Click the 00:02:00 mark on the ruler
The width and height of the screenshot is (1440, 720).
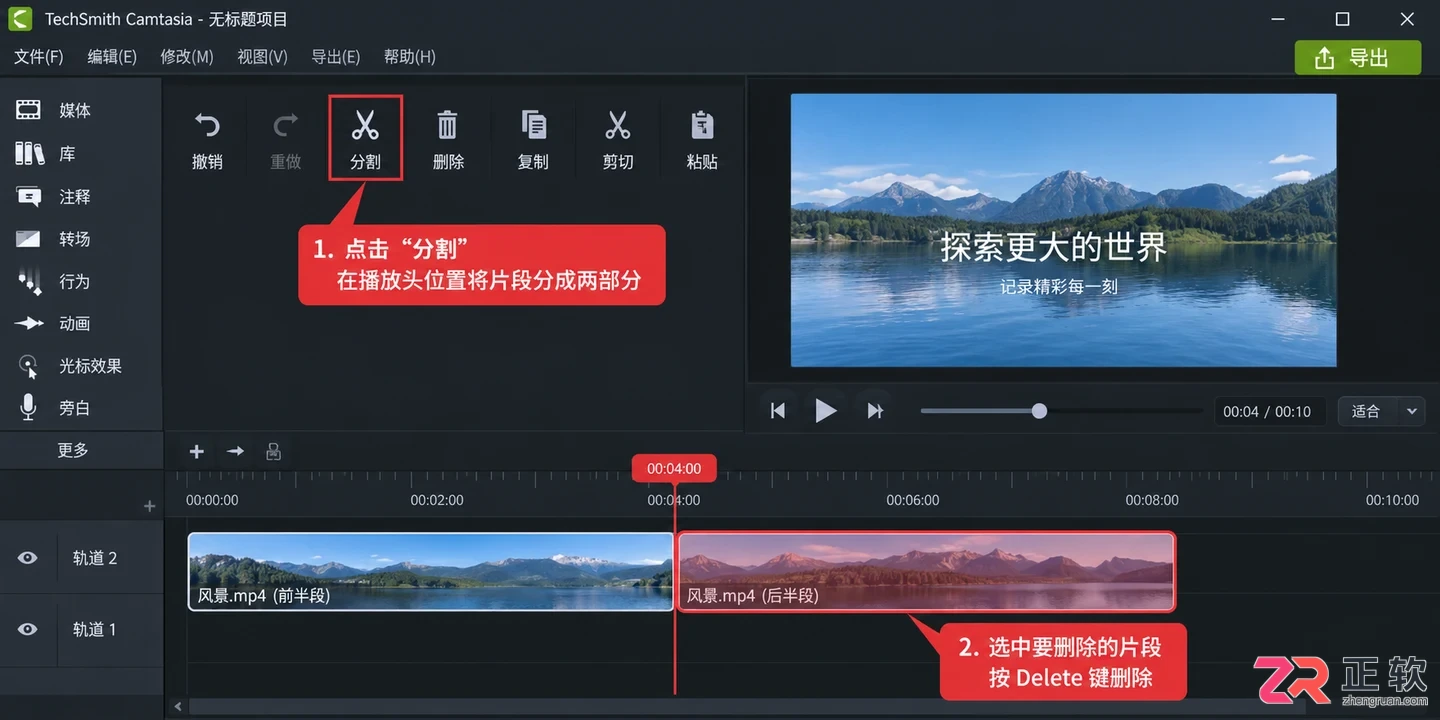click(x=437, y=500)
